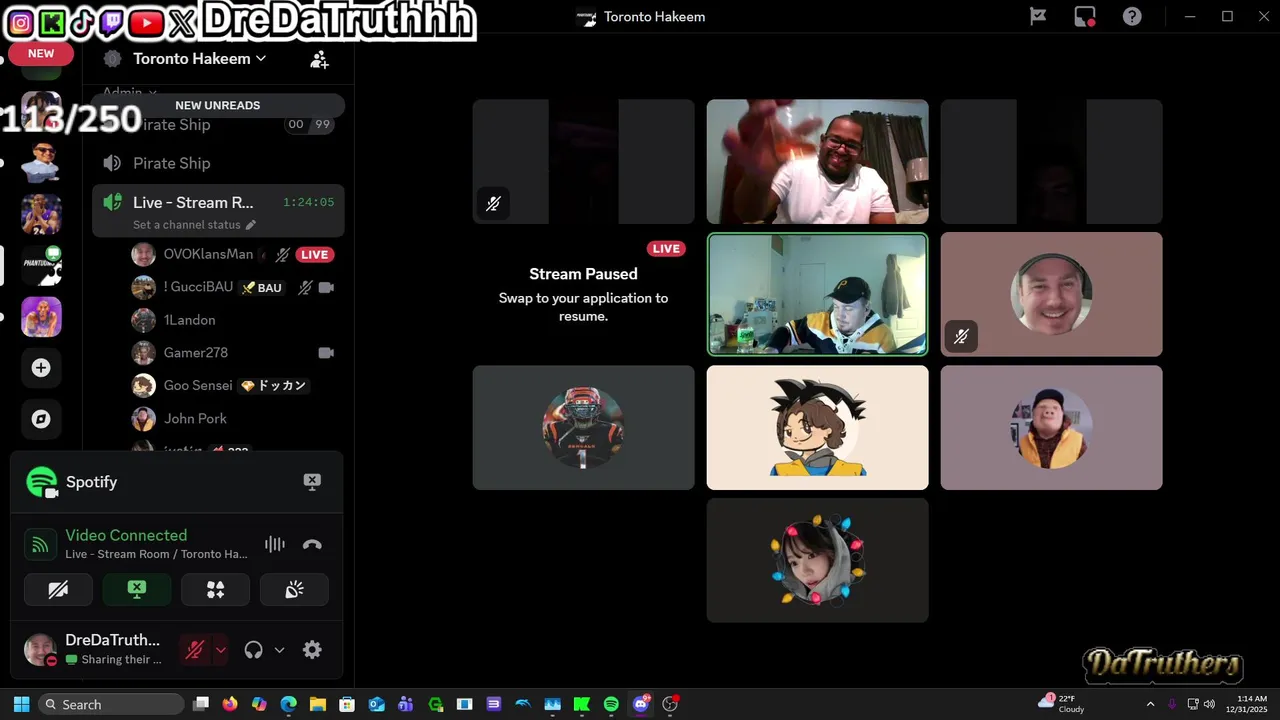Viewport: 1280px width, 720px height.
Task: Disconnect from voice with hang-up icon
Action: click(312, 545)
